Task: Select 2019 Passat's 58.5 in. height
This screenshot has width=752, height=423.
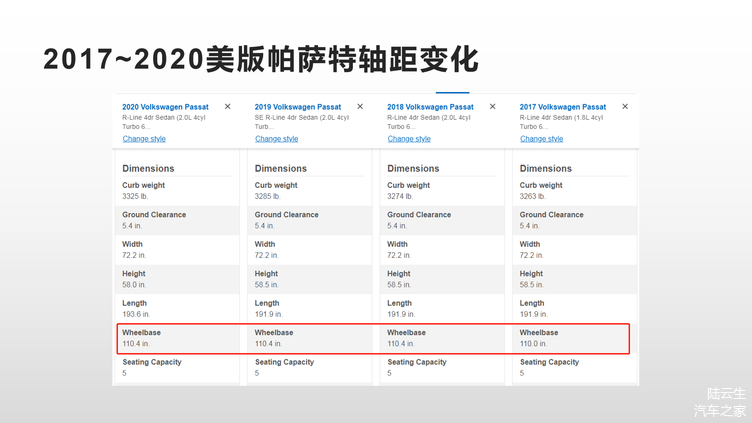Action: pyautogui.click(x=266, y=284)
